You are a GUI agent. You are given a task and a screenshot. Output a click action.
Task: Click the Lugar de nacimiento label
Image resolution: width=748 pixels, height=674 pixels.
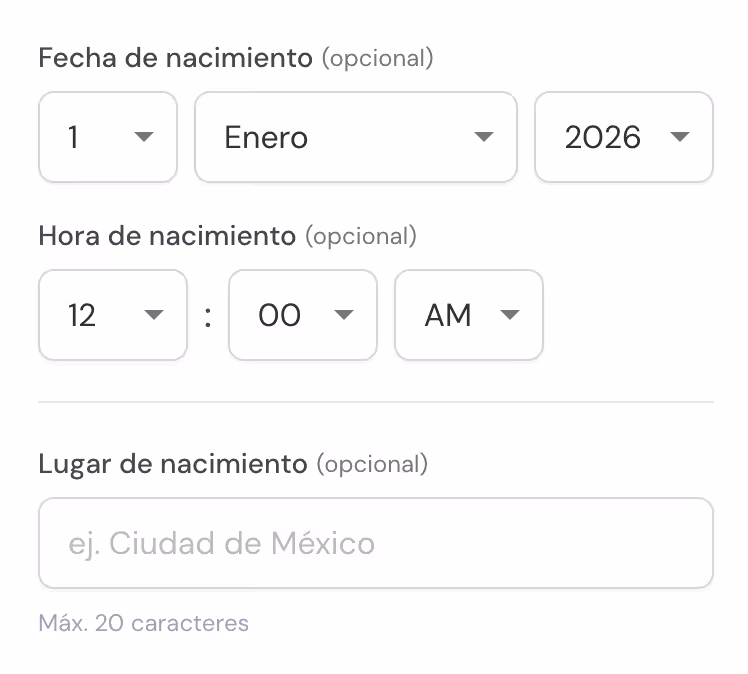[x=172, y=464]
